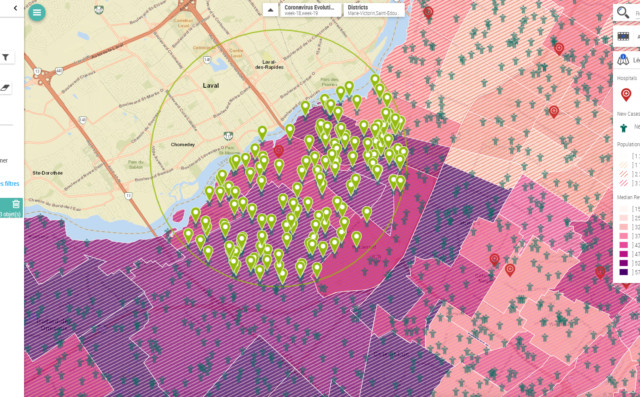This screenshot has width=640, height=397.
Task: Open the Coronavirus Evolution week dropdown
Action: pos(310,10)
